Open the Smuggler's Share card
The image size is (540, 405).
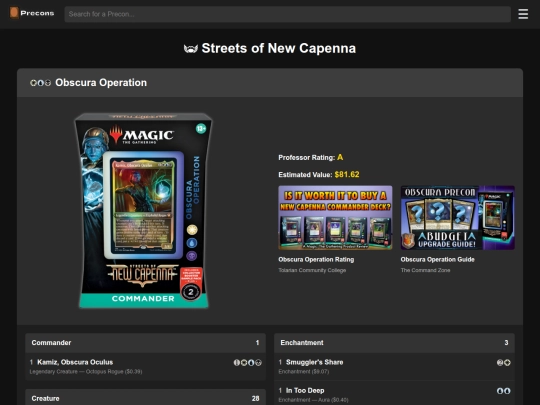coord(314,362)
